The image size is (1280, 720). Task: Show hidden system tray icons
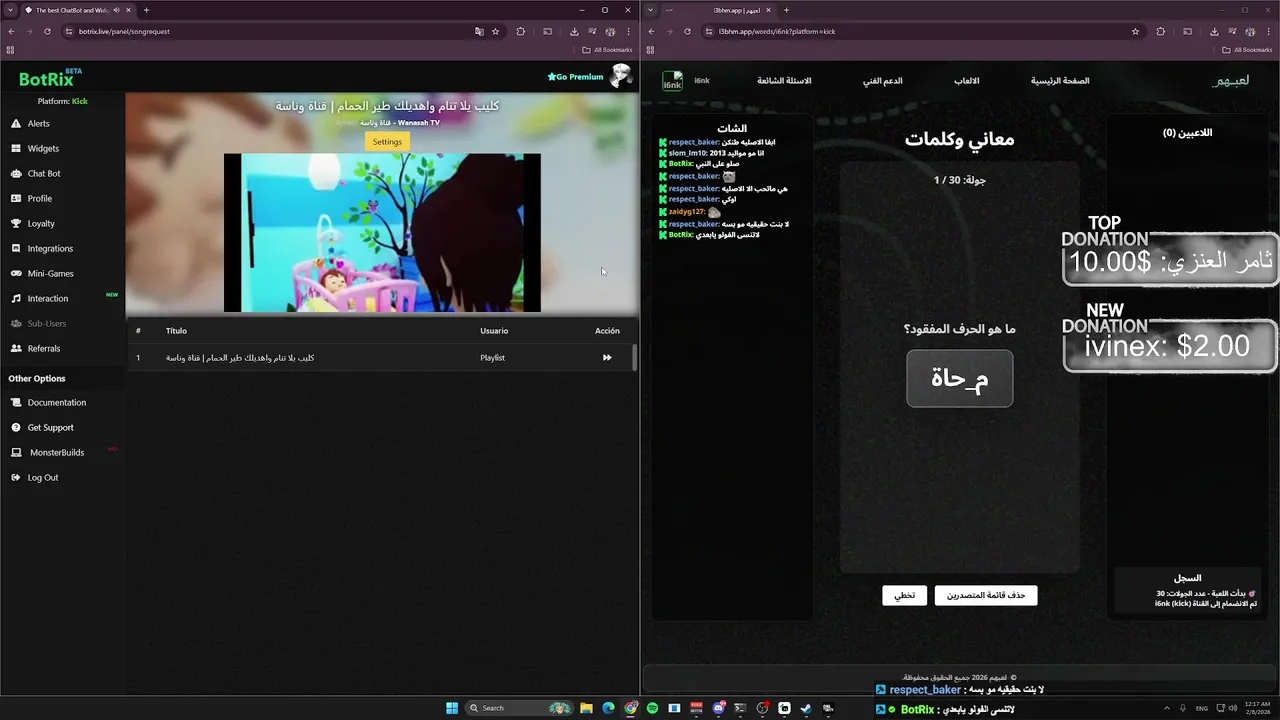tap(1166, 708)
